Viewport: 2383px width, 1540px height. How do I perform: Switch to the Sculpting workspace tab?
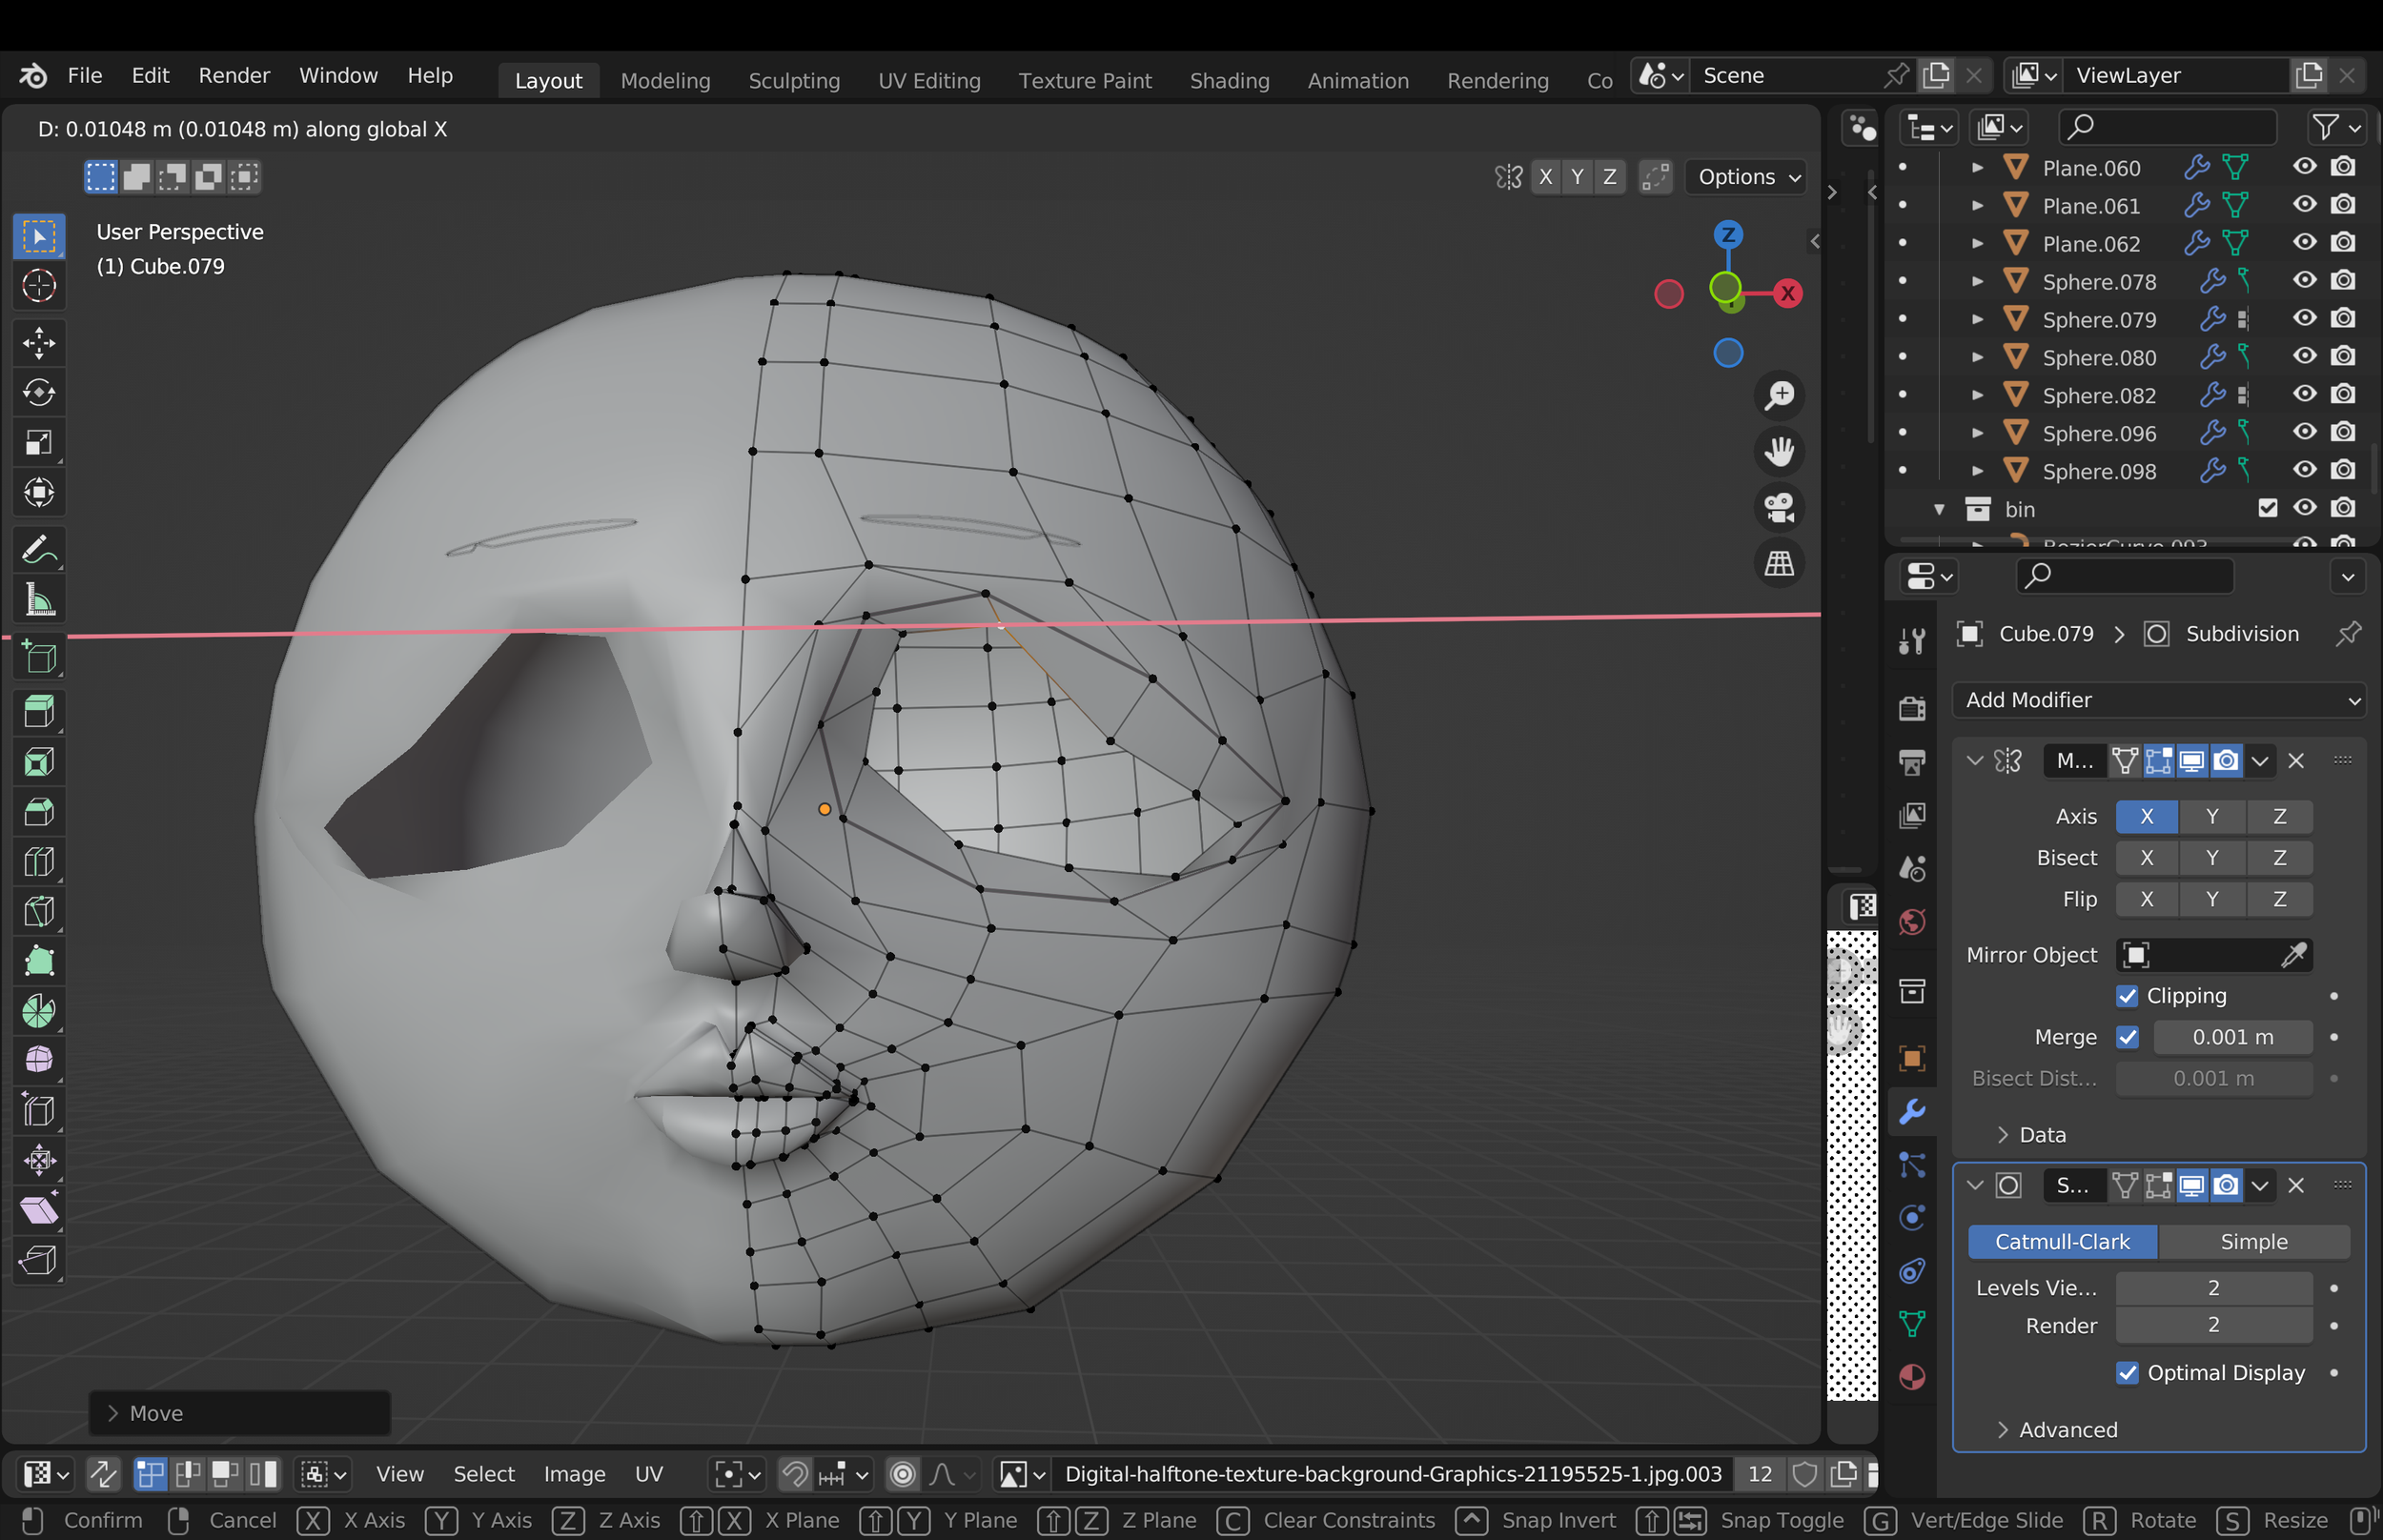pyautogui.click(x=794, y=80)
